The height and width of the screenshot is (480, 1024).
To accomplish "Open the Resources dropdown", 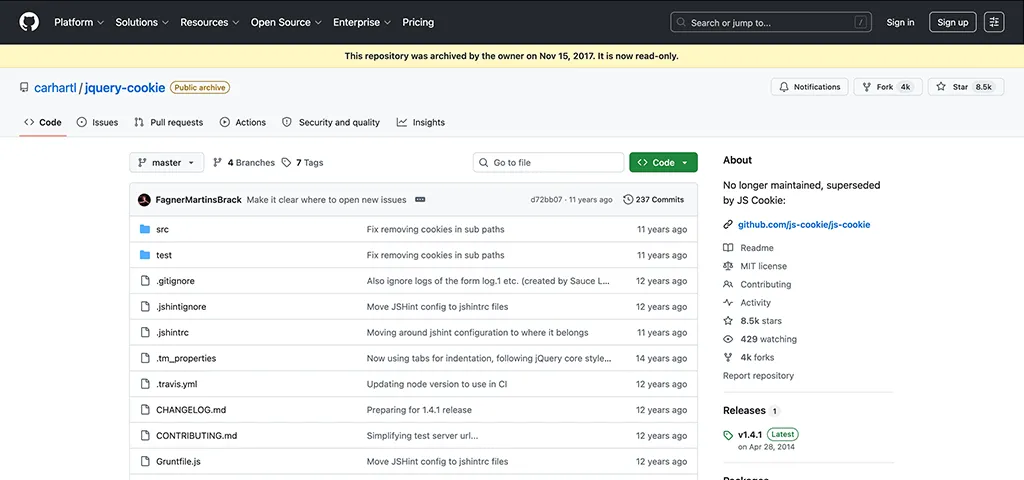I will pos(210,22).
